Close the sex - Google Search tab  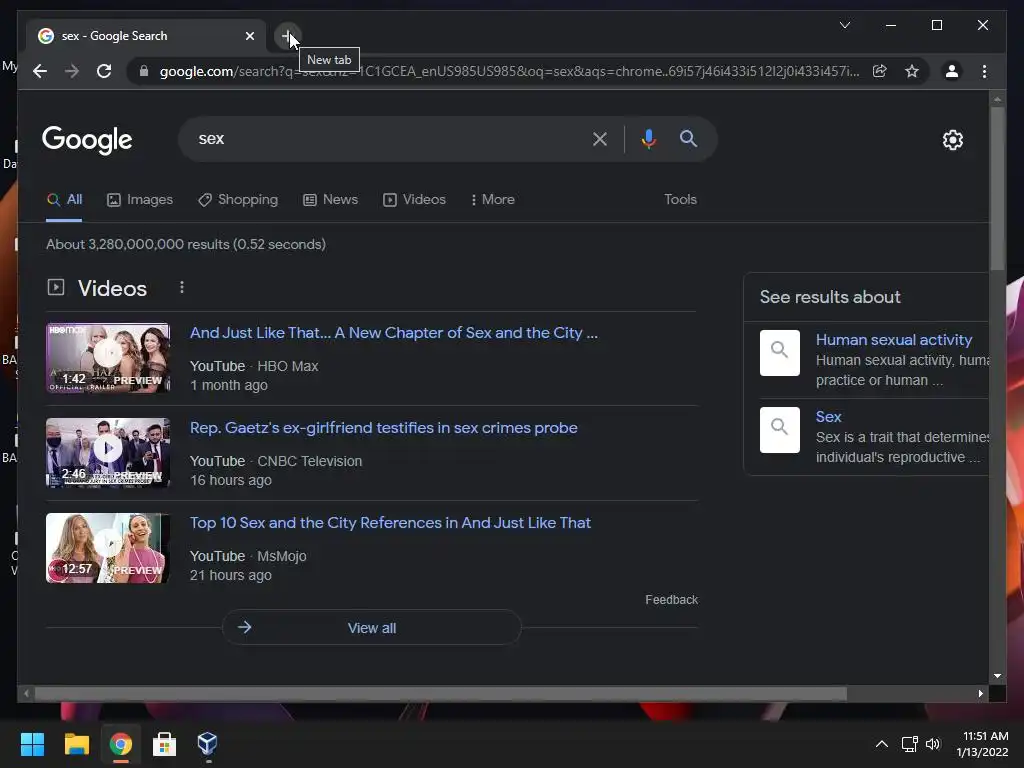click(249, 36)
